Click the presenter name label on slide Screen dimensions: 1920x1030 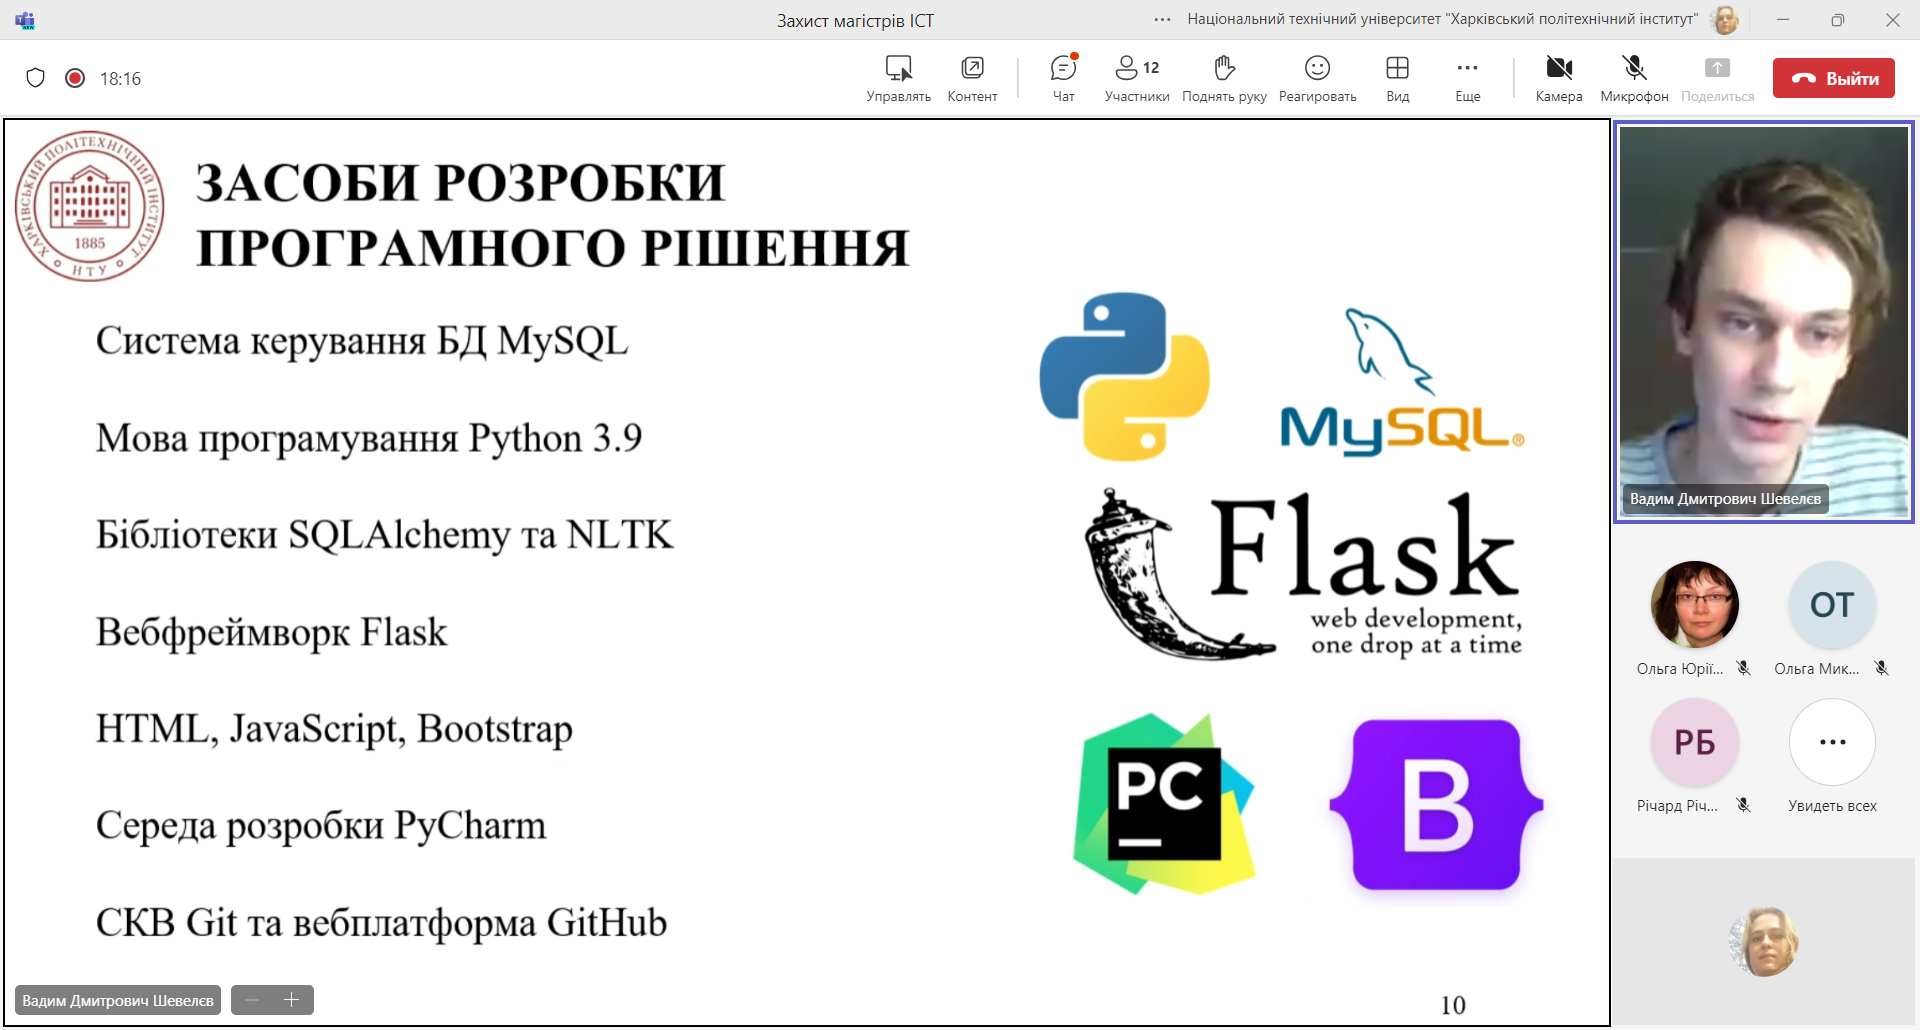pos(118,1000)
